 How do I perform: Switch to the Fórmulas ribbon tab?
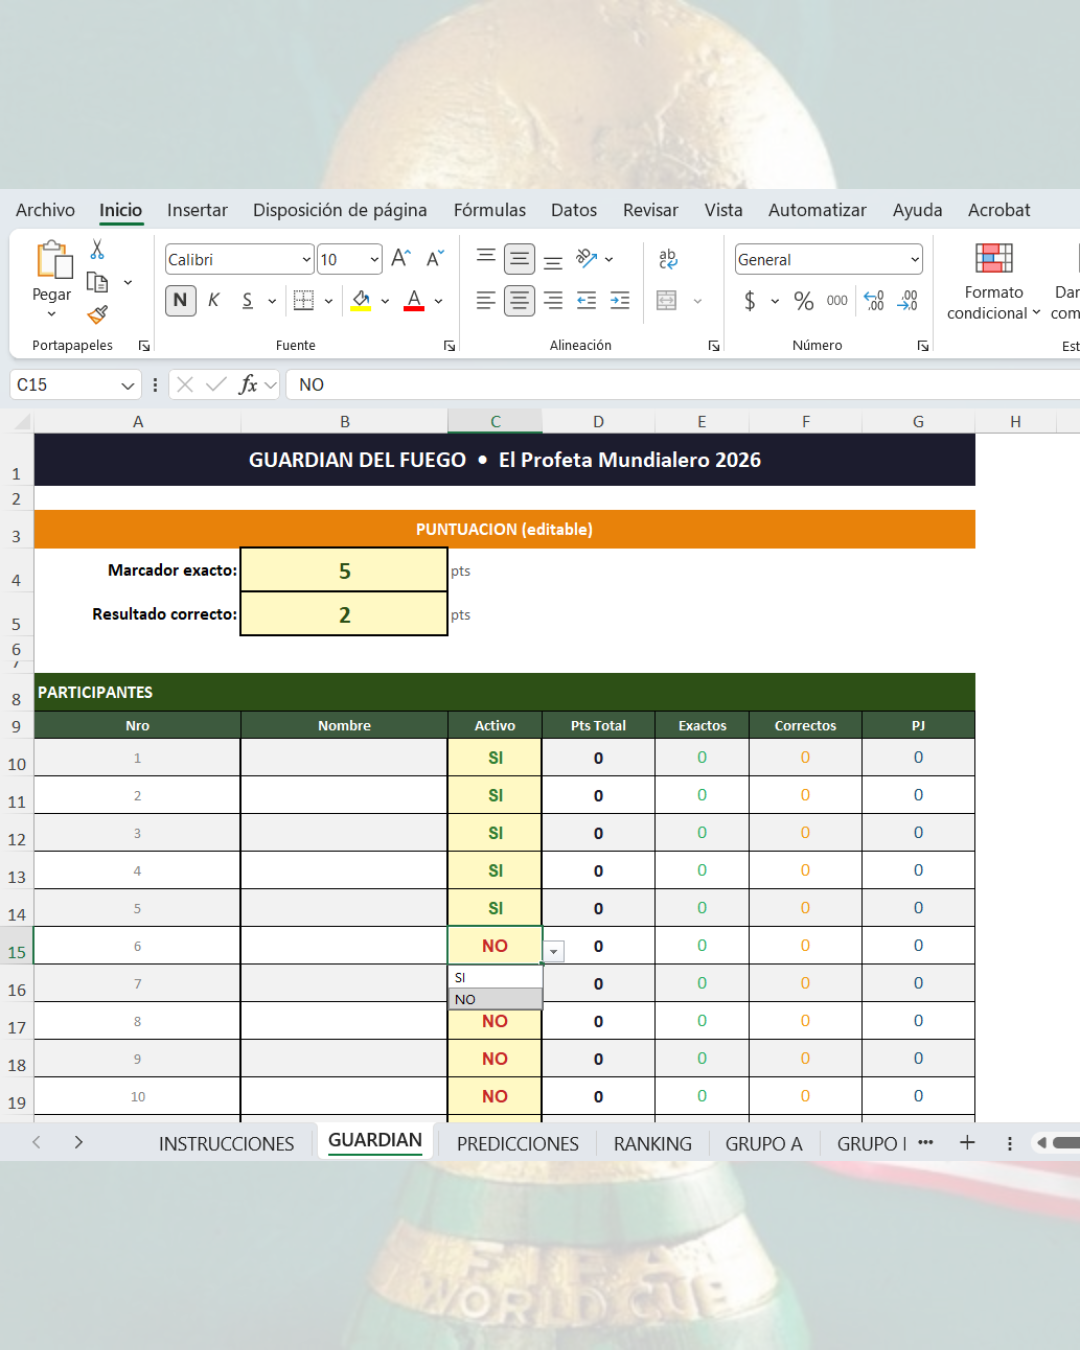coord(489,210)
